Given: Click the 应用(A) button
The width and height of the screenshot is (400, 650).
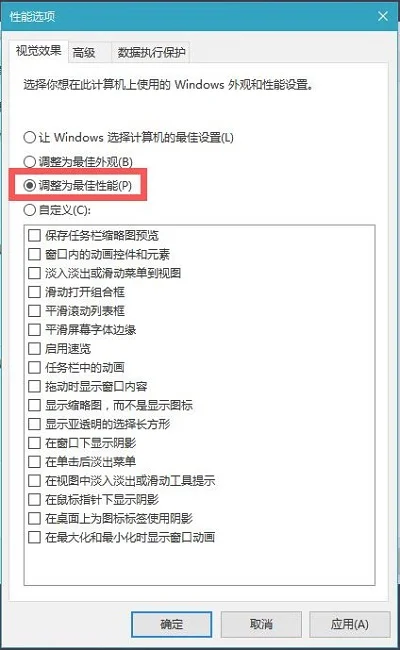Looking at the screenshot, I should click(x=349, y=624).
